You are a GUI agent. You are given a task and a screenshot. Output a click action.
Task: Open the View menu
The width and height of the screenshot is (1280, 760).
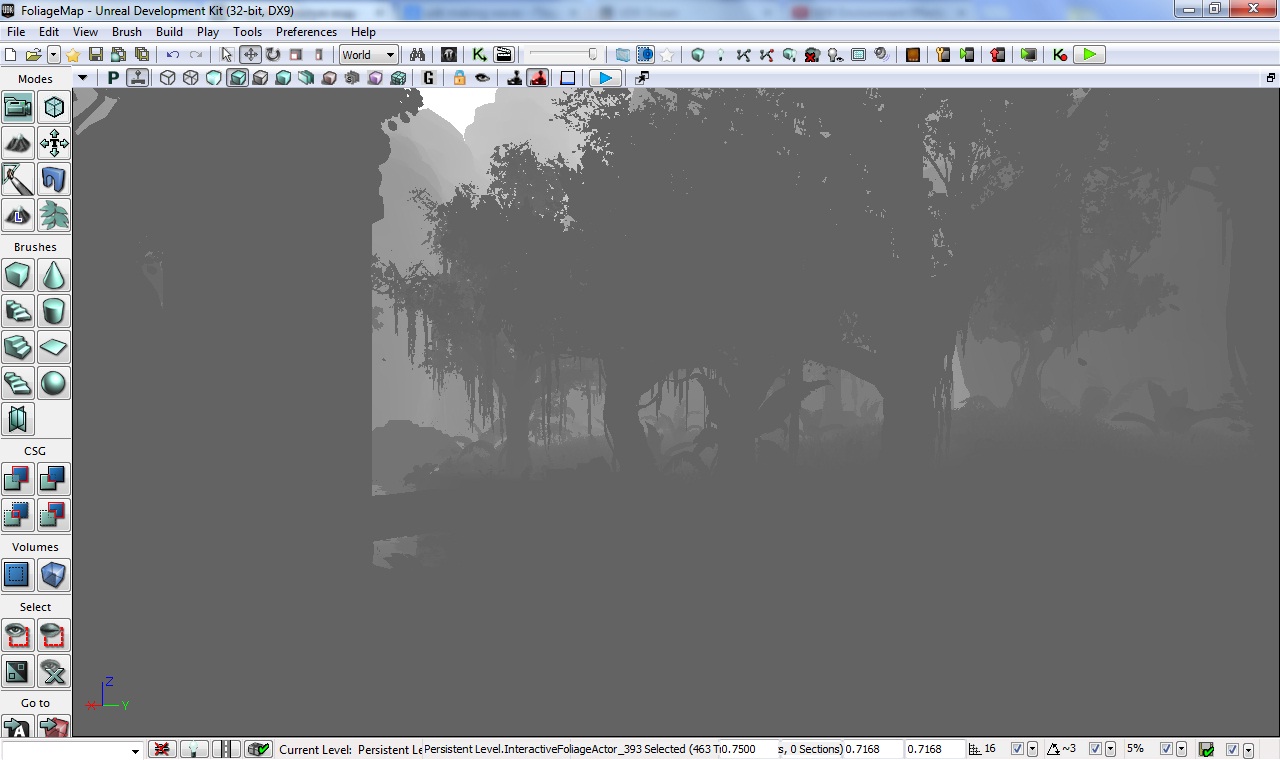[85, 32]
